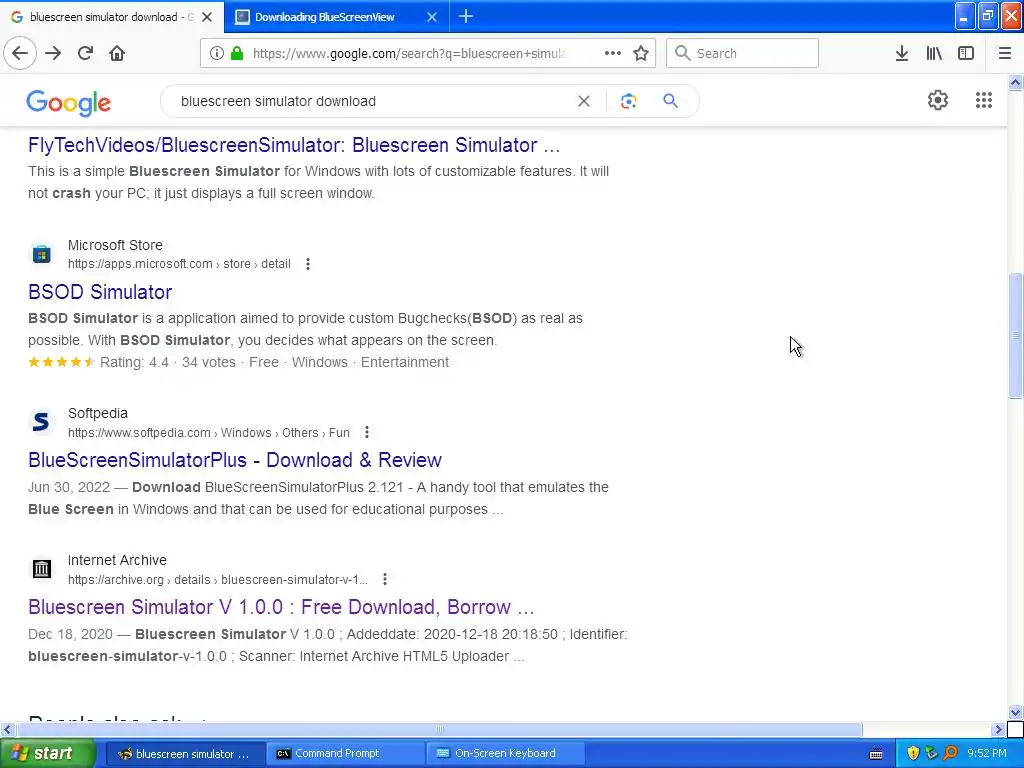Bookmark this page with the star icon

tap(641, 54)
